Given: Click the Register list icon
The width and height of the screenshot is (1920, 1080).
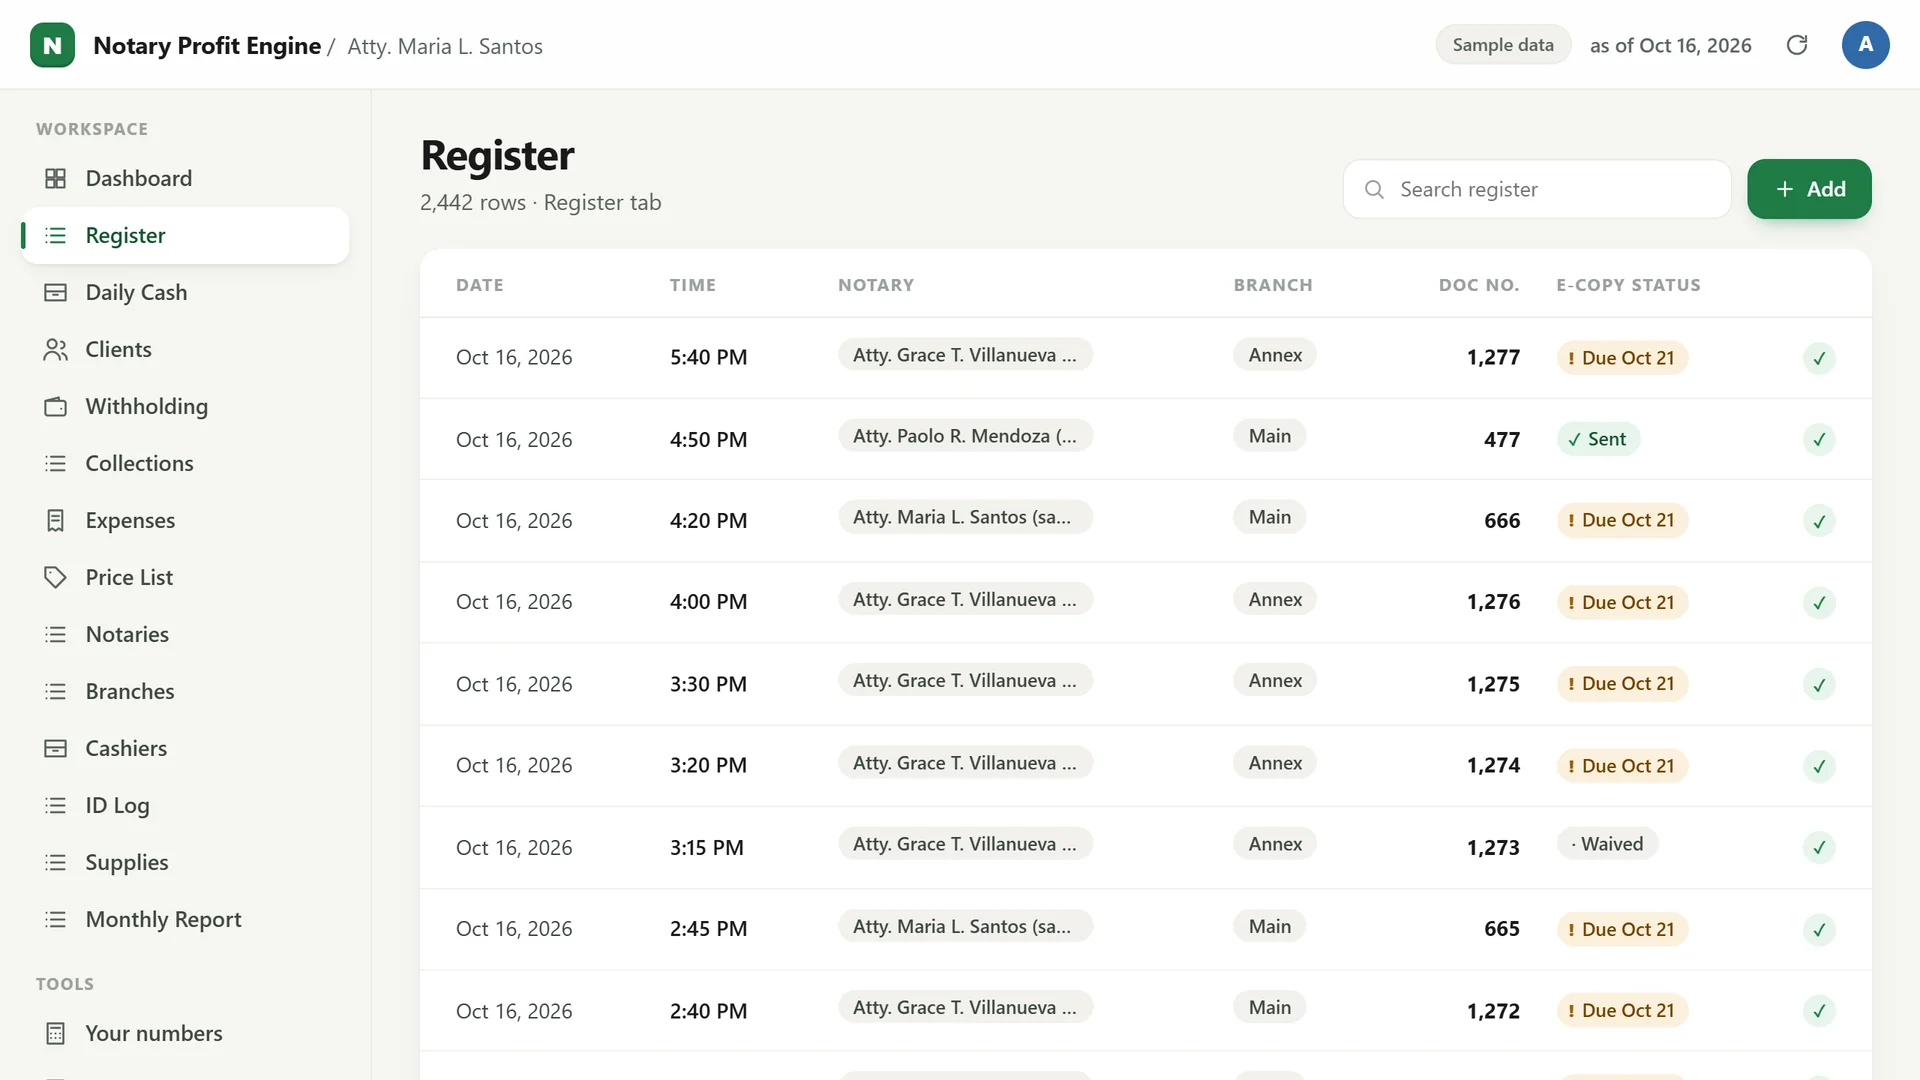Looking at the screenshot, I should tap(56, 235).
